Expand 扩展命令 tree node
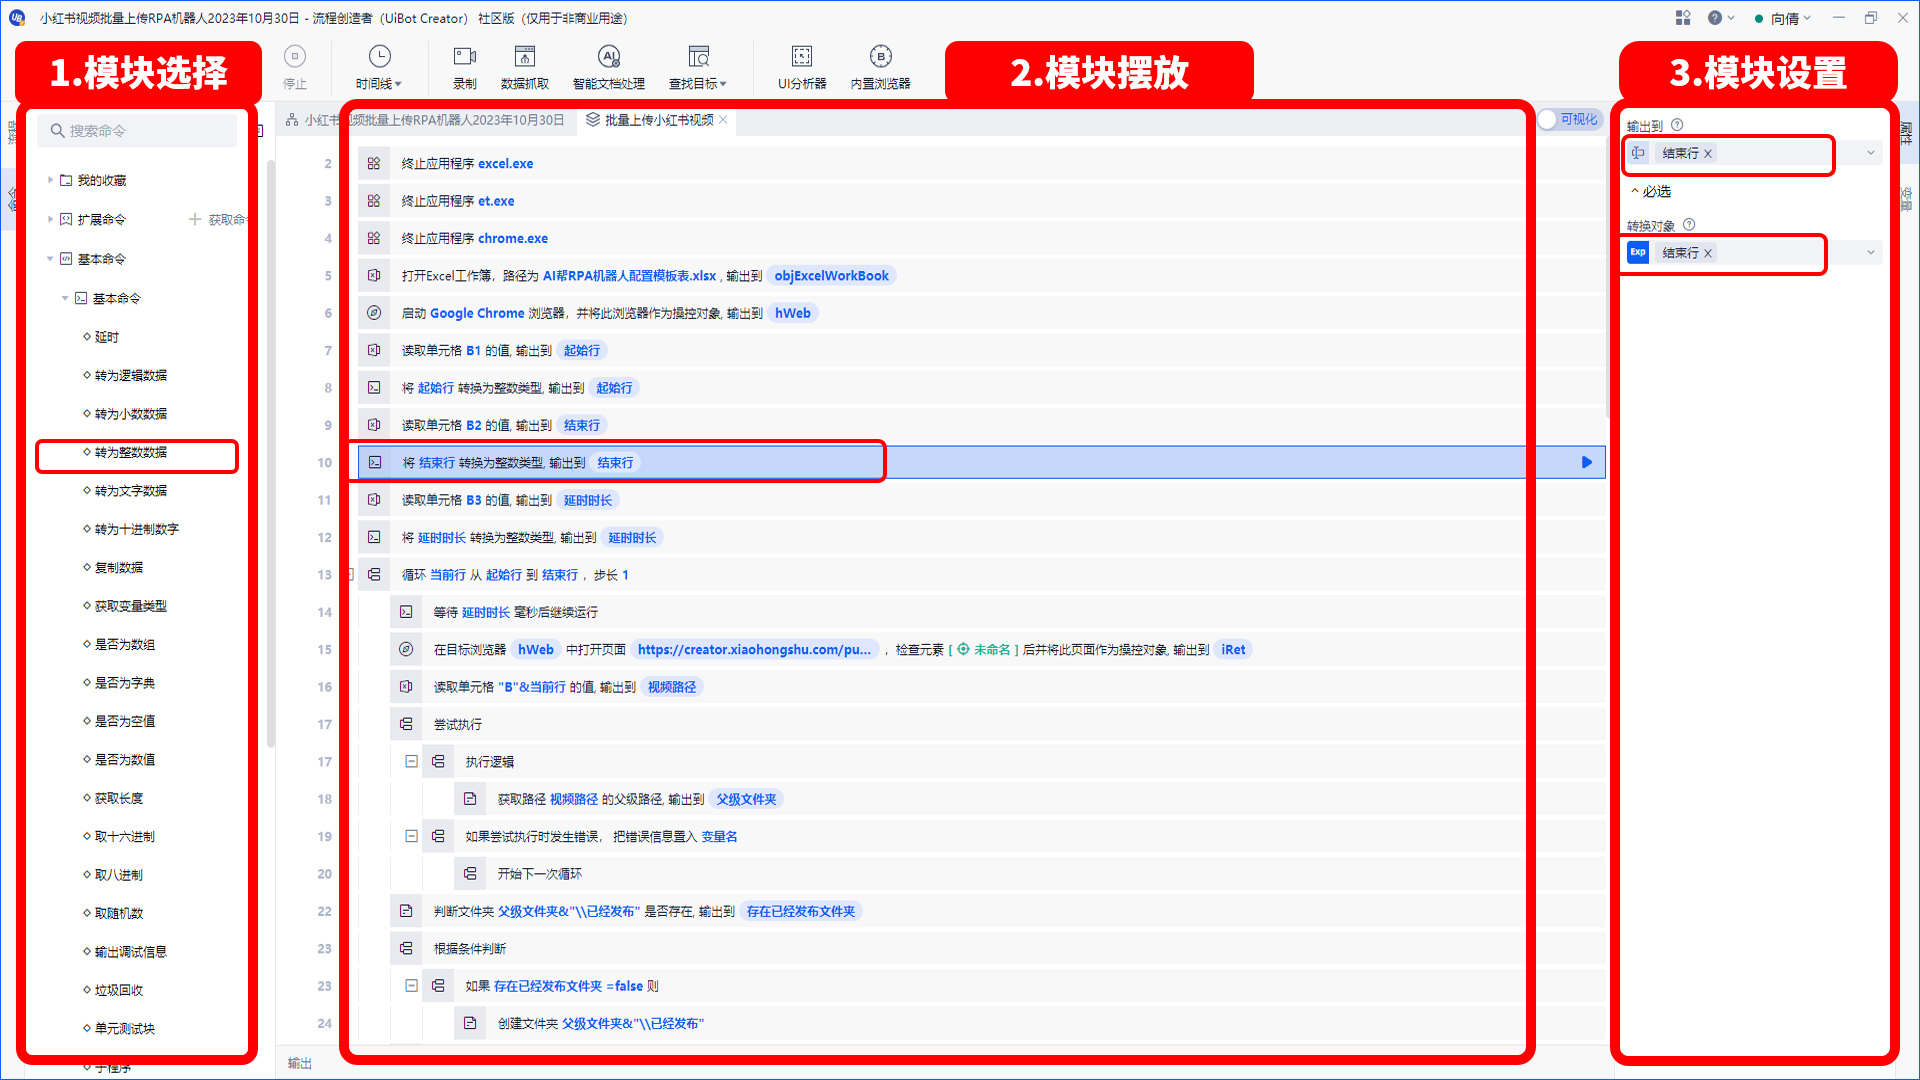This screenshot has height=1080, width=1920. tap(50, 219)
